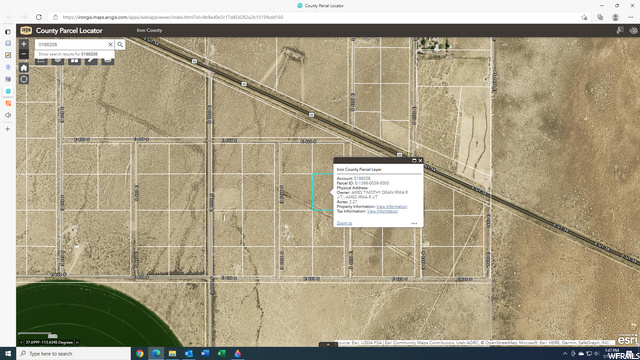
Task: Maximize the parcel info popup
Action: [414, 160]
